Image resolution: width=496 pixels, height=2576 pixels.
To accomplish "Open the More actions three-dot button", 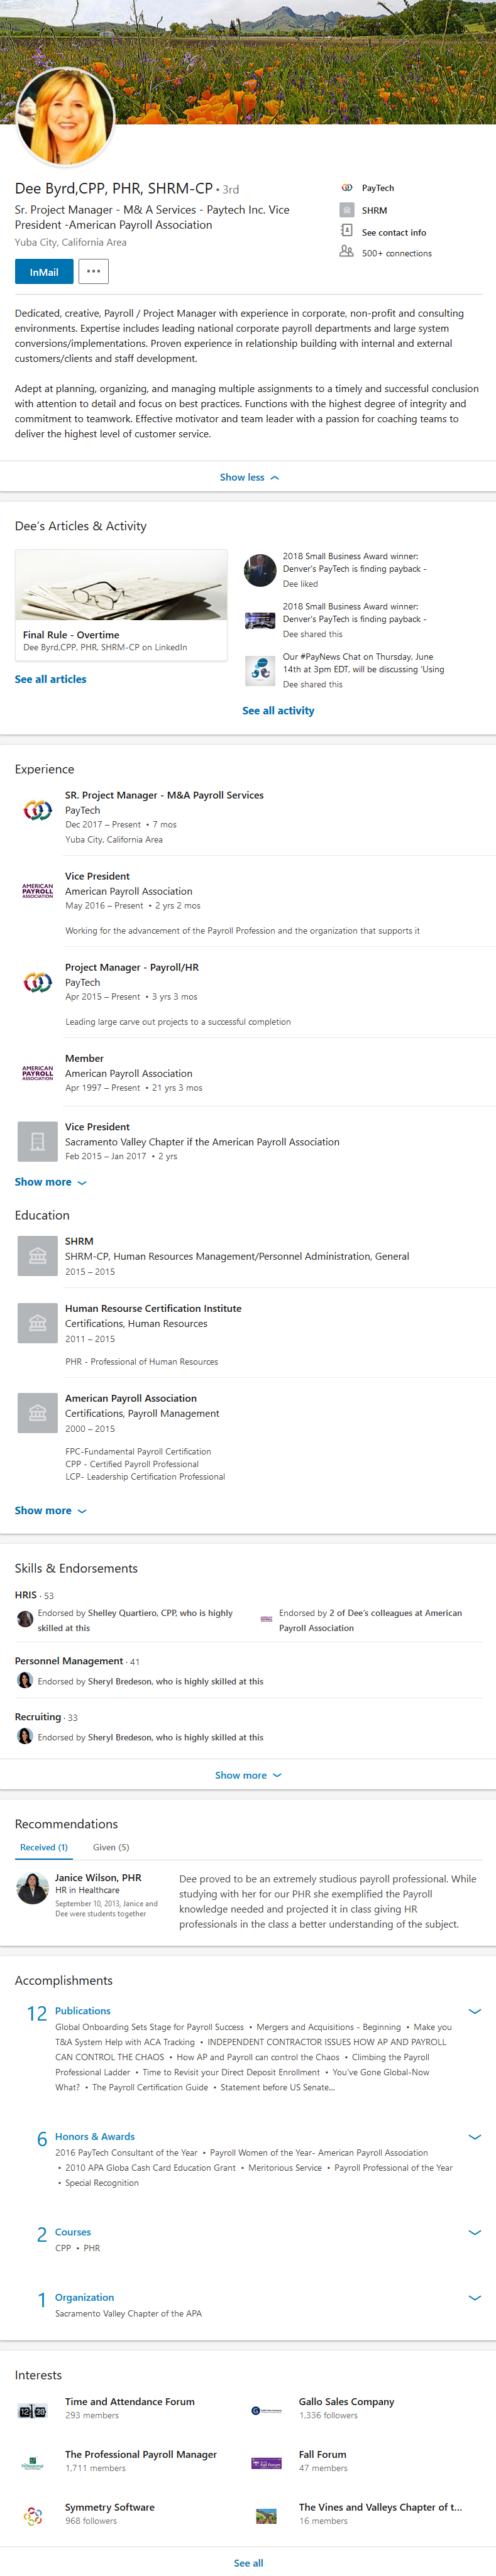I will click(93, 271).
